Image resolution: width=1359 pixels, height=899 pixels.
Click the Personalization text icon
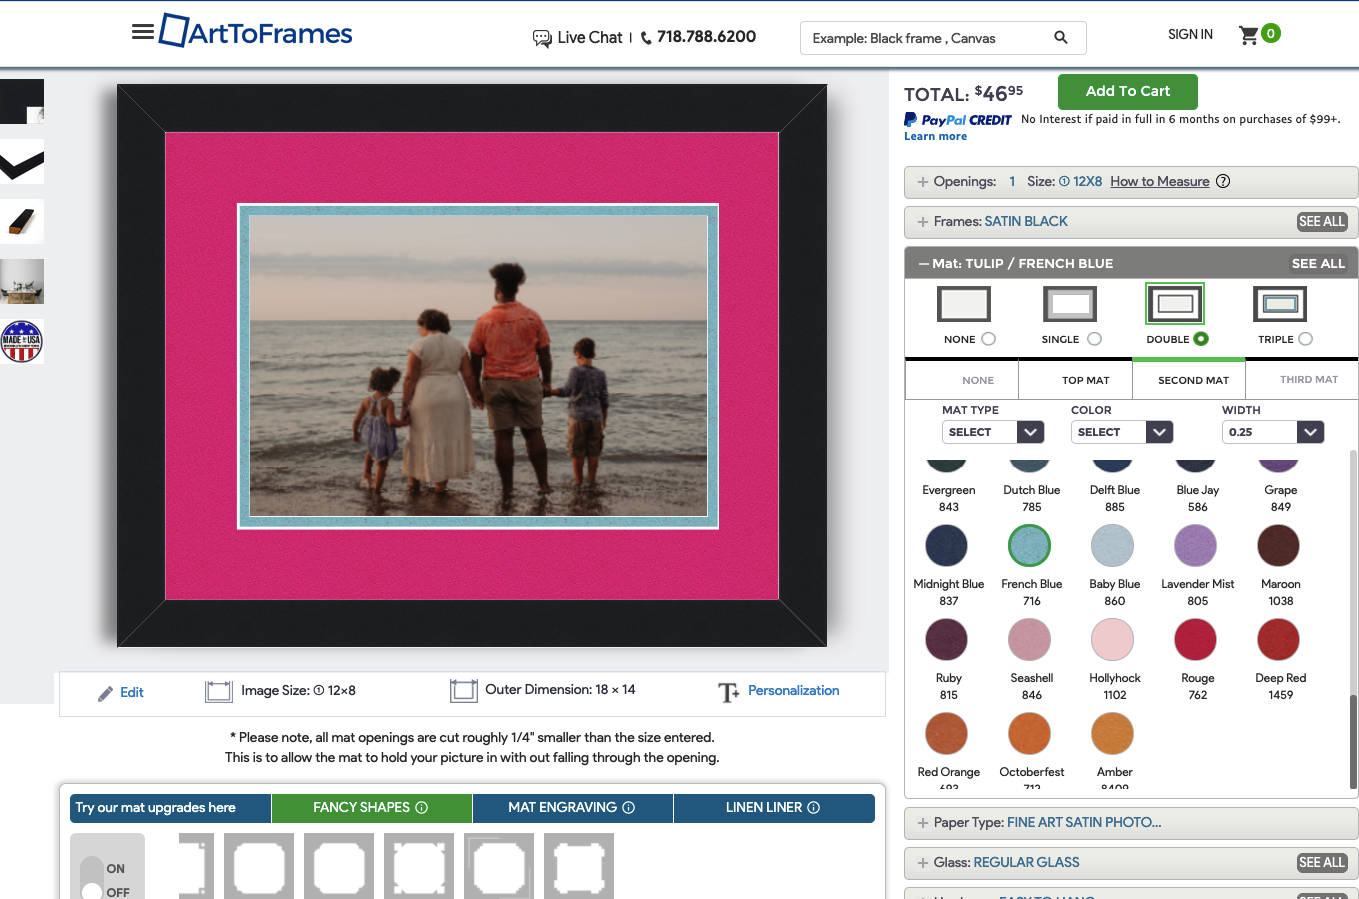[728, 692]
